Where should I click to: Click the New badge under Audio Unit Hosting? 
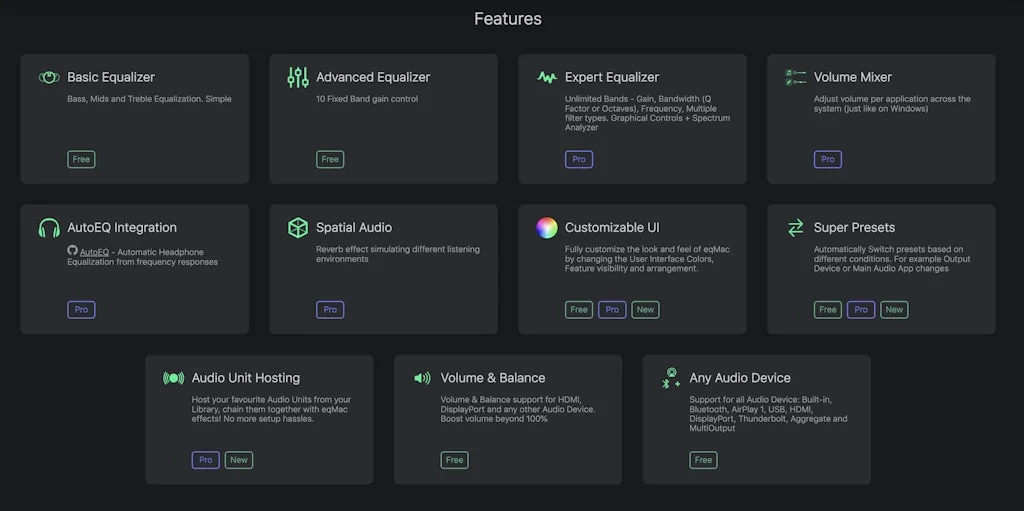pos(238,460)
